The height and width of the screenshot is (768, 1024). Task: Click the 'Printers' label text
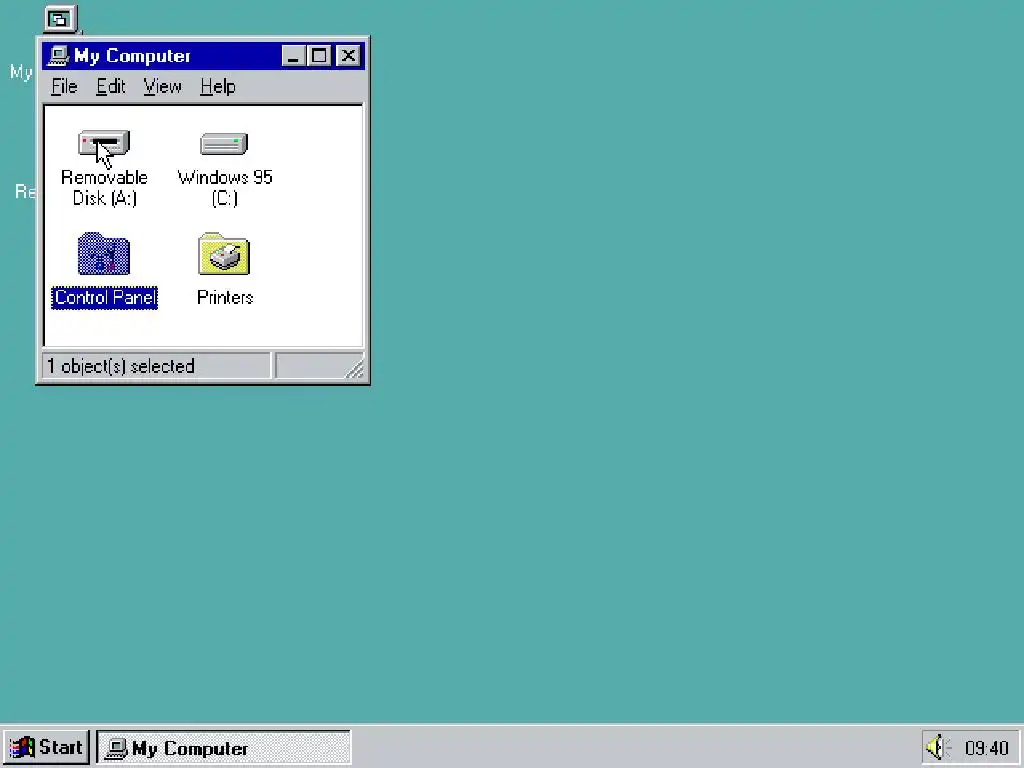coord(225,298)
